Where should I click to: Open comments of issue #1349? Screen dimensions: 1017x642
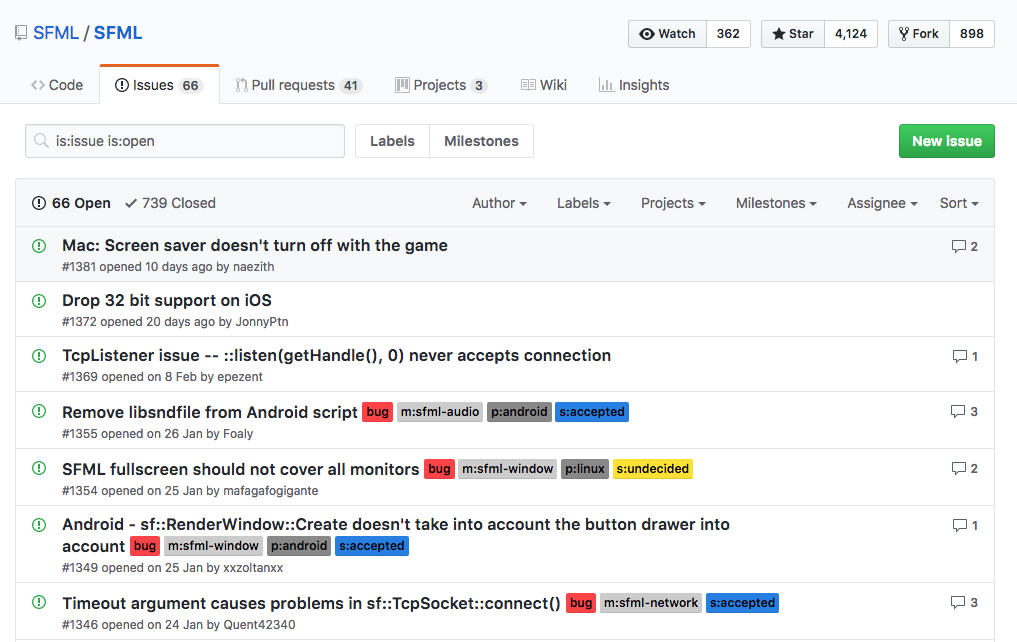click(x=965, y=526)
